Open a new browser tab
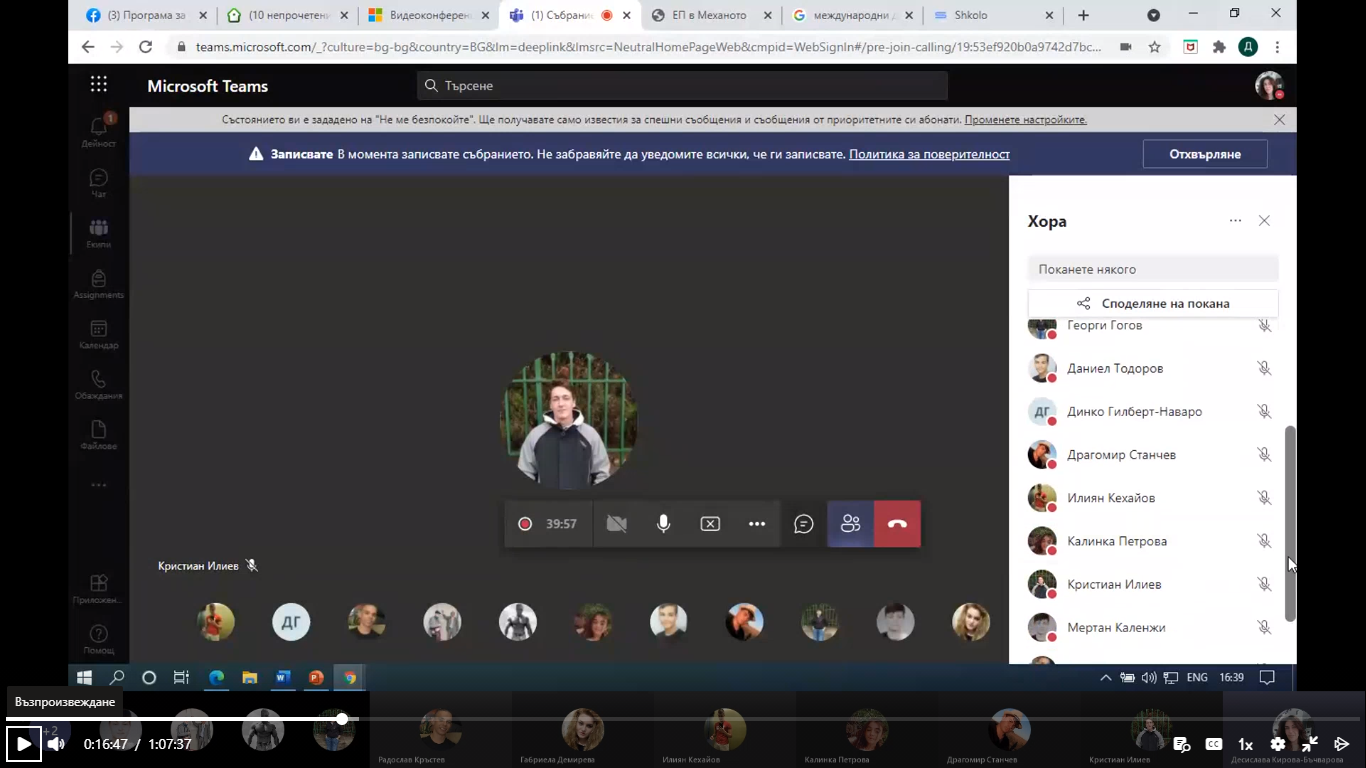Viewport: 1366px width, 768px height. (x=1083, y=15)
